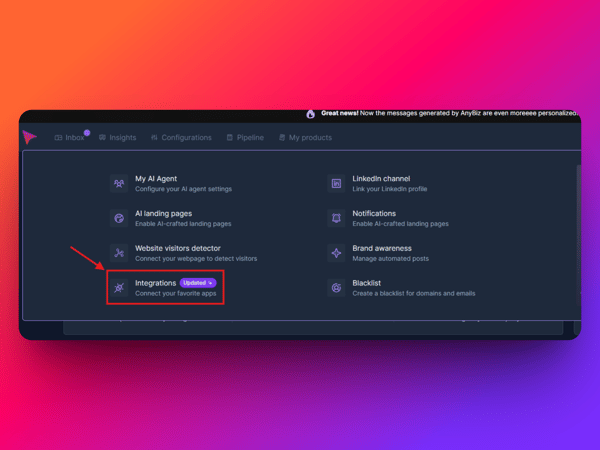
Task: Open the Integrations menu entry
Action: pos(156,283)
